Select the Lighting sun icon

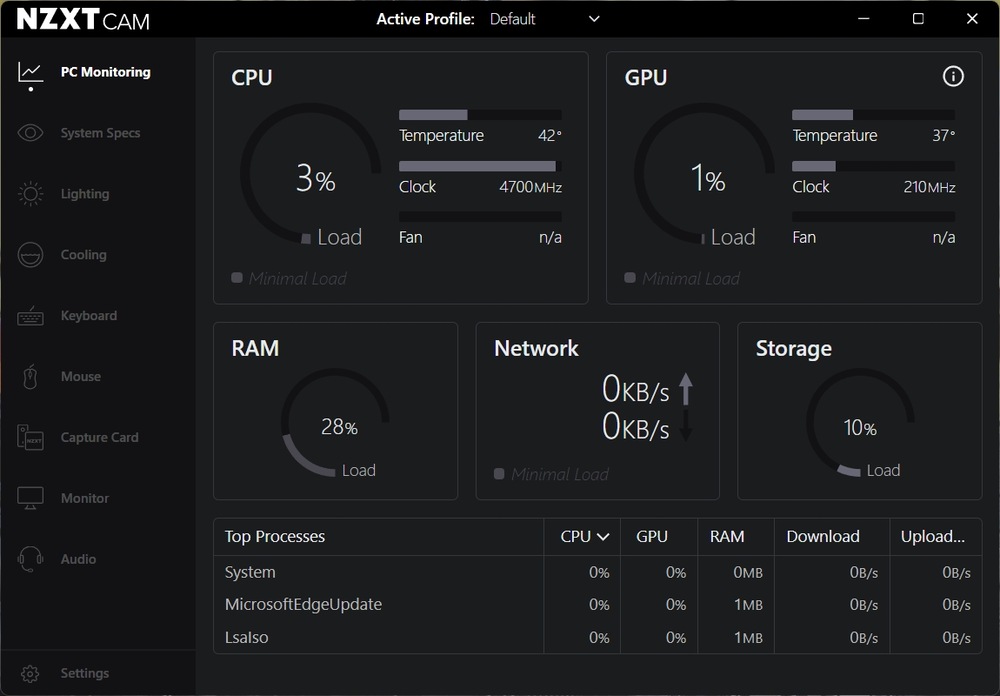30,194
